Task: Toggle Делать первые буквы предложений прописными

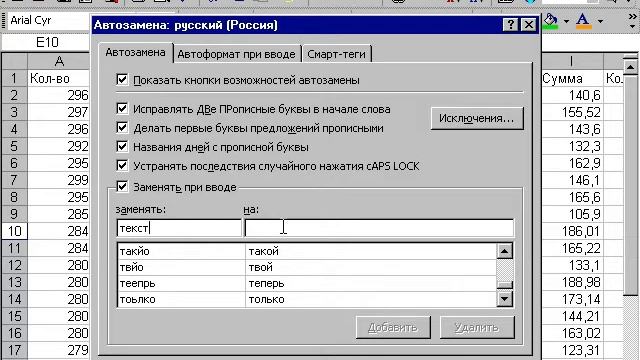Action: (x=122, y=127)
